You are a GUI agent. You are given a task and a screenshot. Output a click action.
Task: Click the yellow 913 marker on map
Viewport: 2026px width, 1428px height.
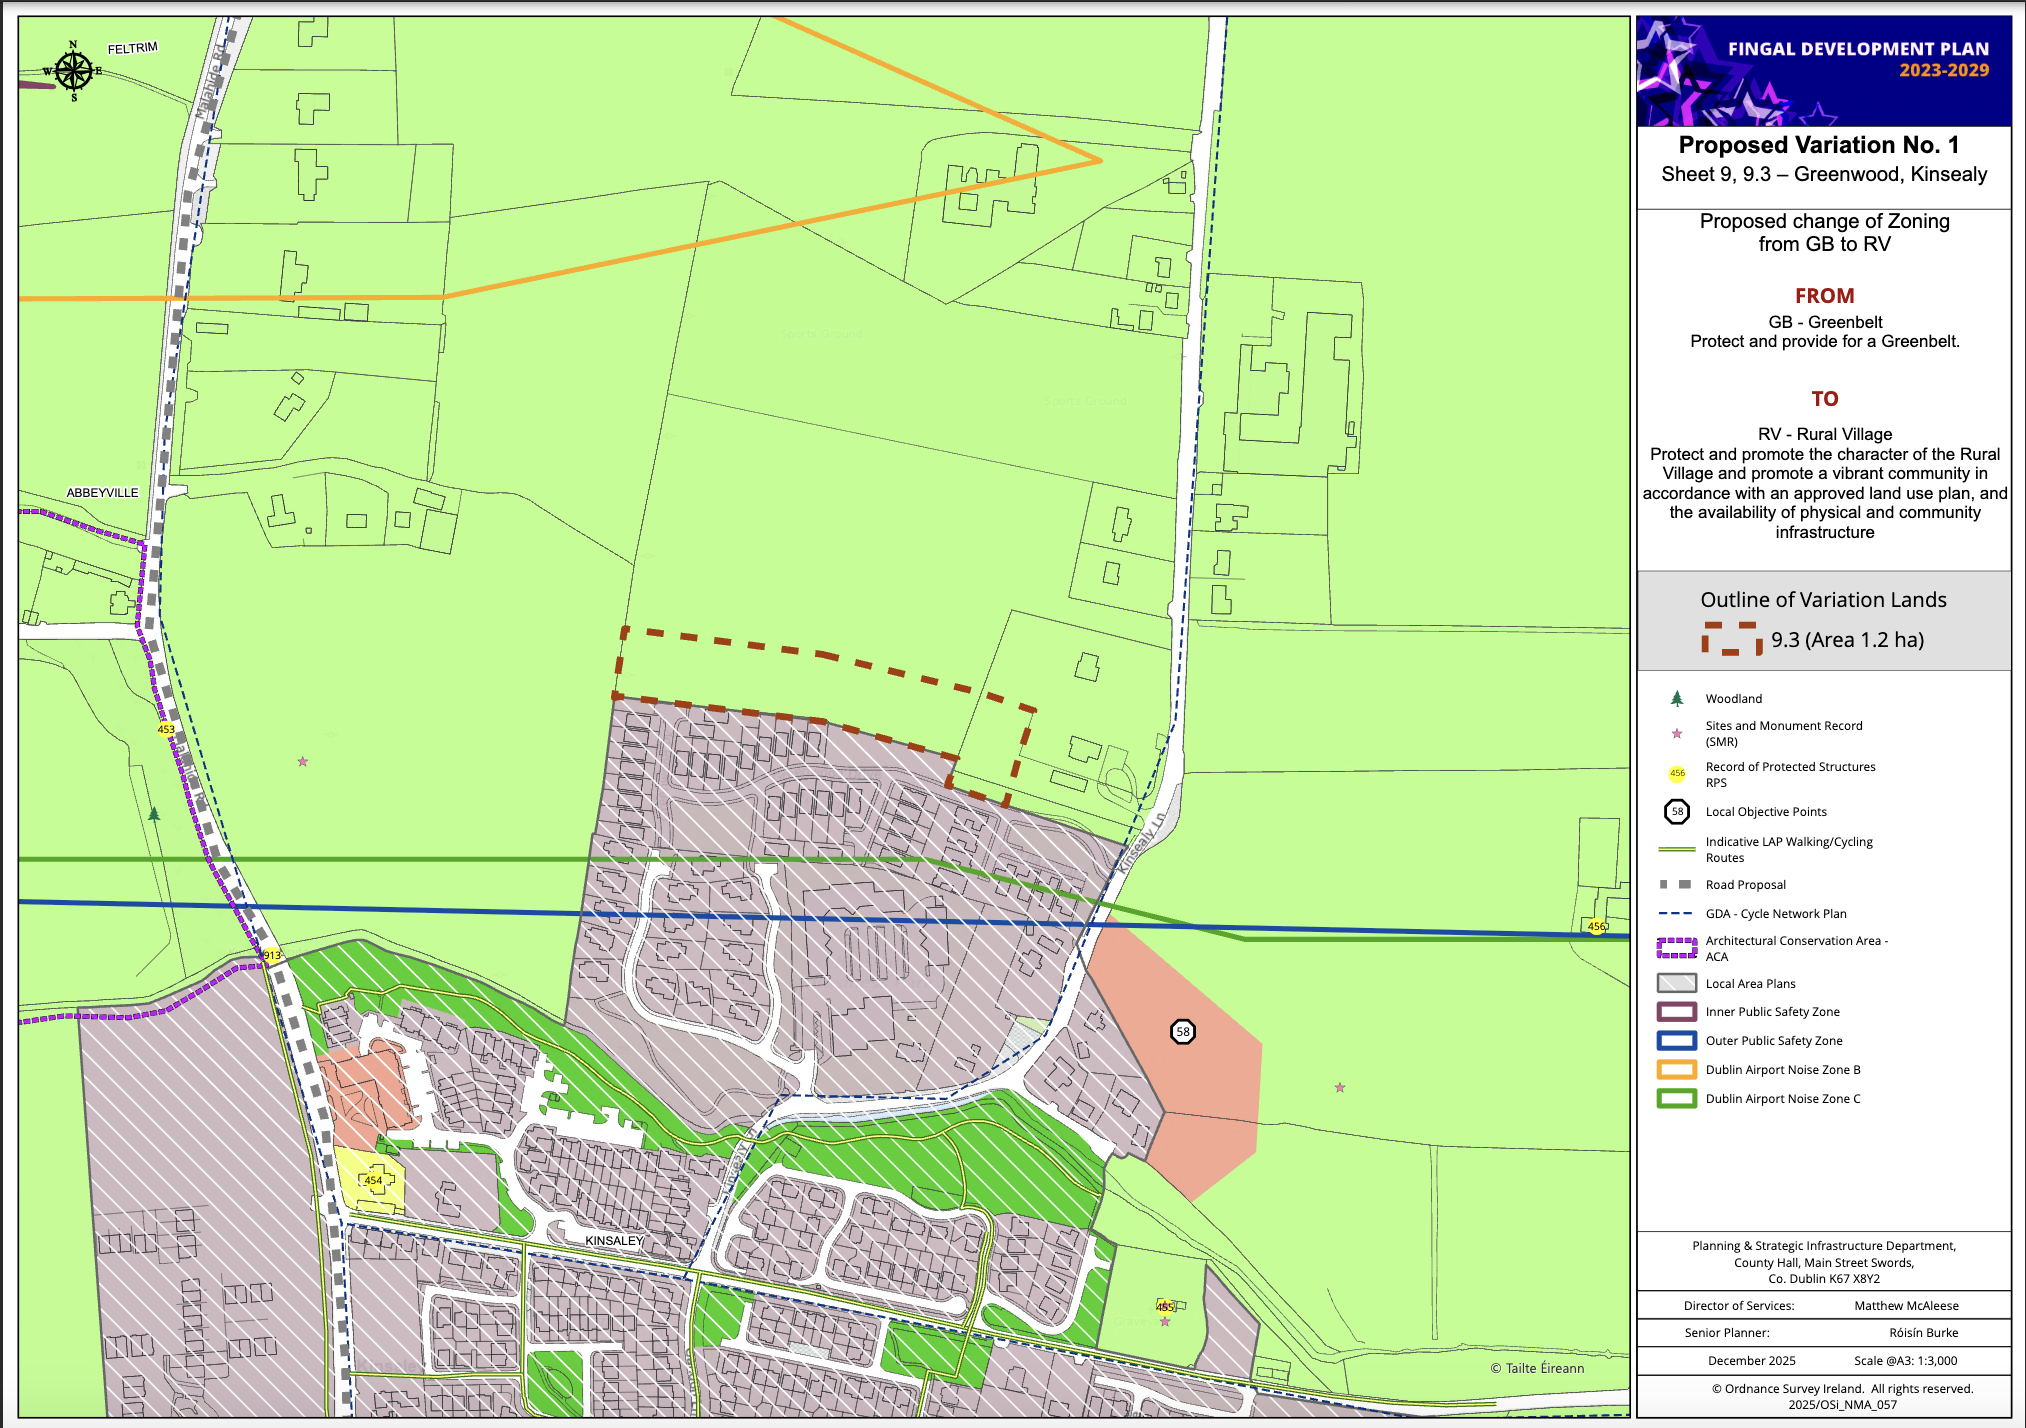(271, 955)
